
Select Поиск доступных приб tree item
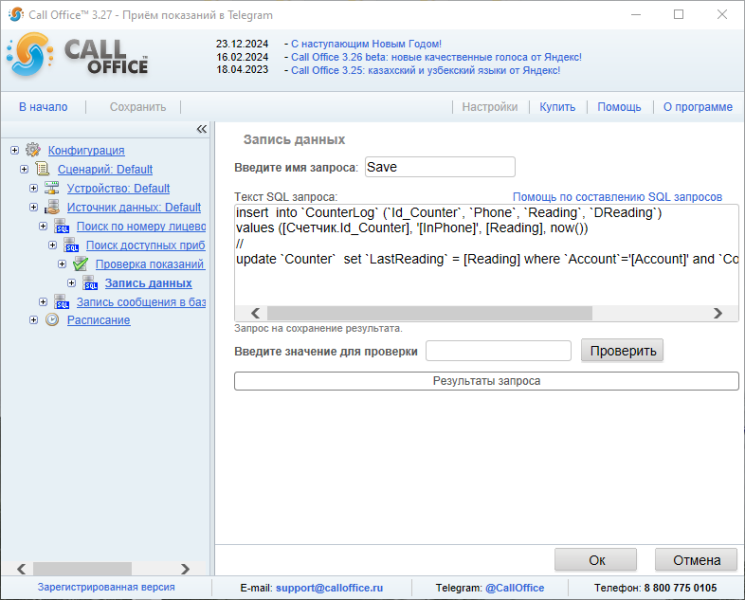point(146,245)
